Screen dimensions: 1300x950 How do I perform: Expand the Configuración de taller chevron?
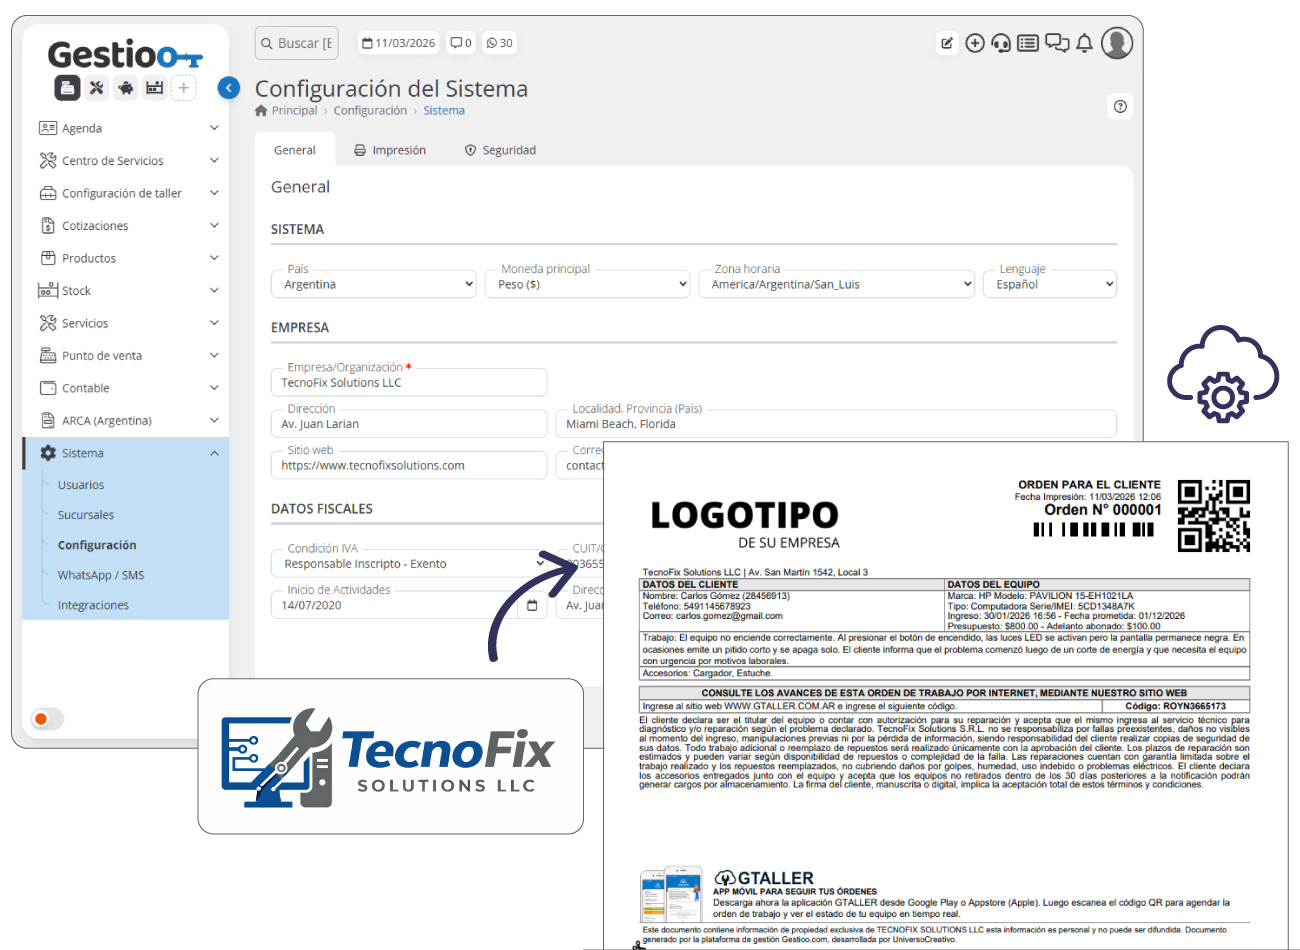[214, 193]
